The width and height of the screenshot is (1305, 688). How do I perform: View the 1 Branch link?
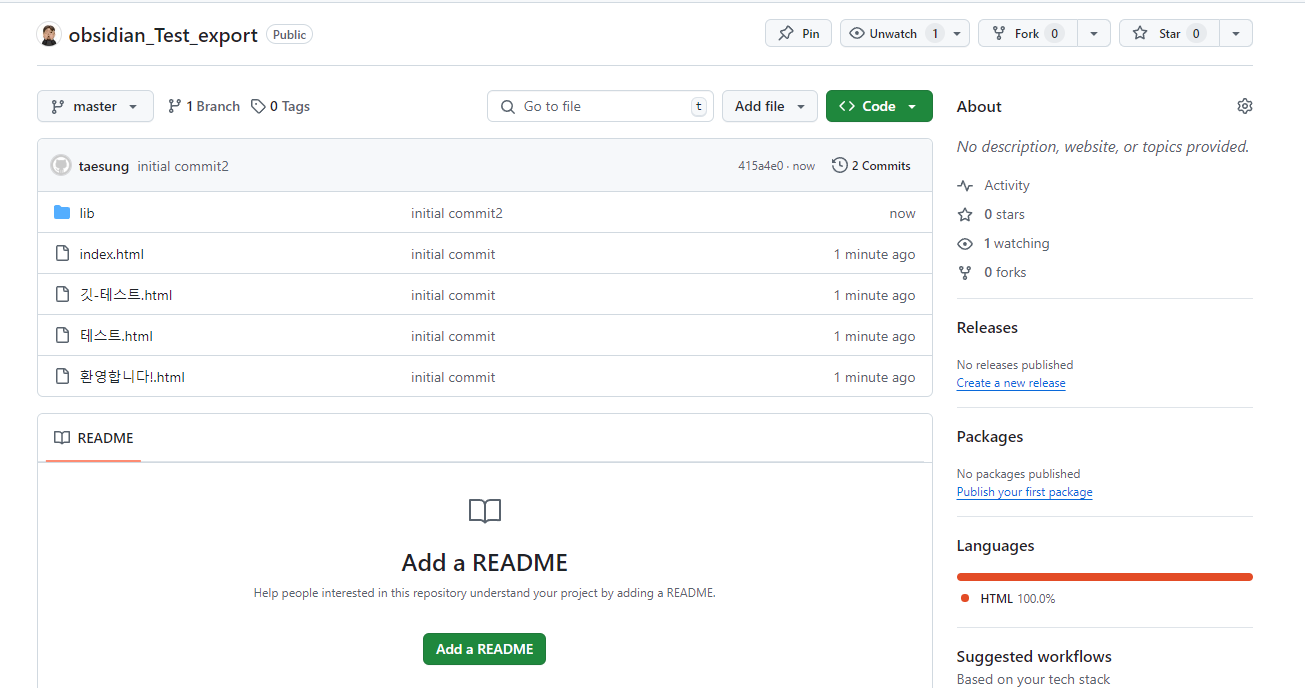[x=204, y=106]
